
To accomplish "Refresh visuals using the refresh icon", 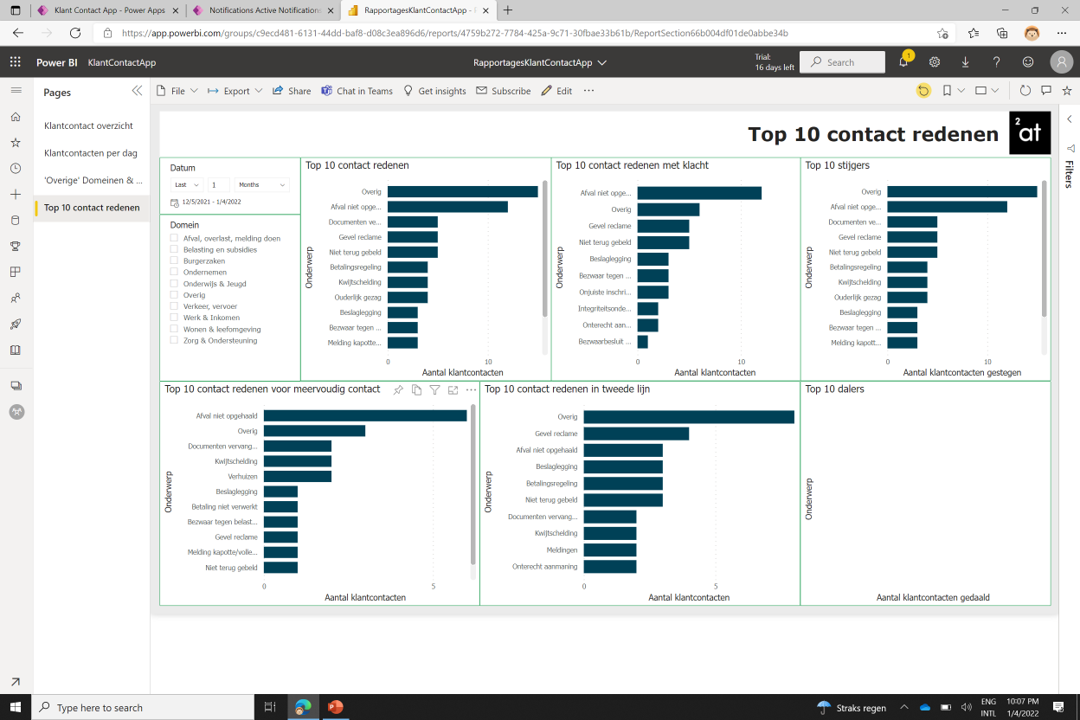I will (x=1025, y=91).
